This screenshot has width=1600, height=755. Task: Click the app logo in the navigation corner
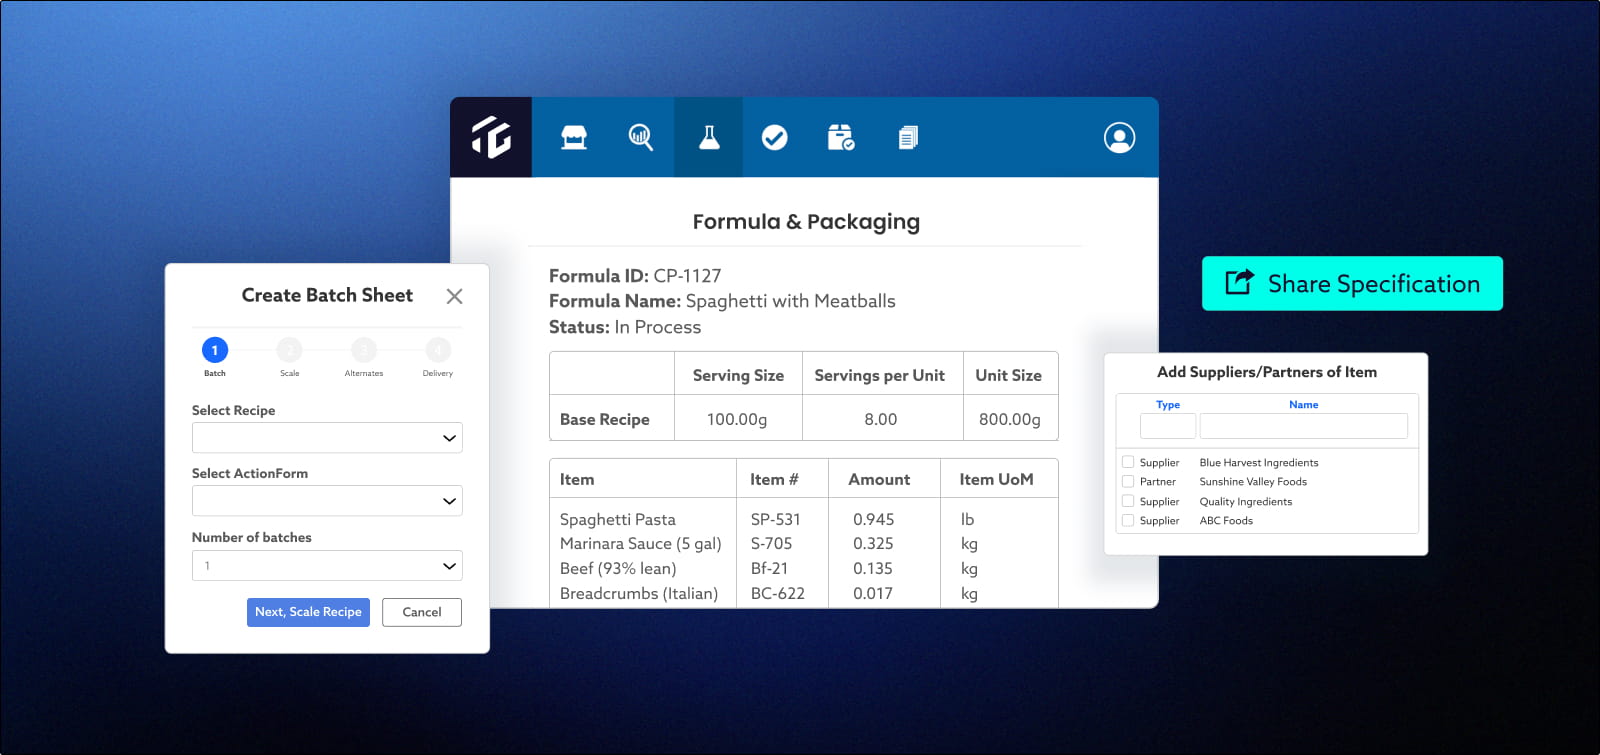491,137
